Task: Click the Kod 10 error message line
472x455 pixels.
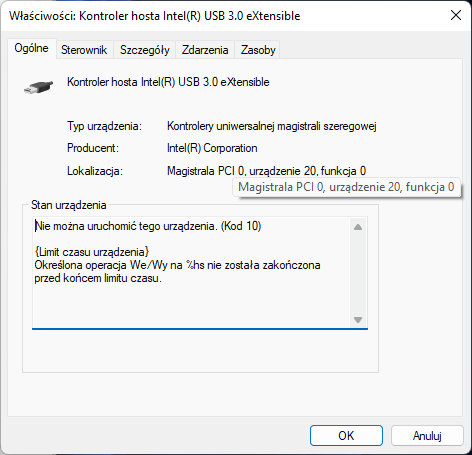Action: click(148, 226)
